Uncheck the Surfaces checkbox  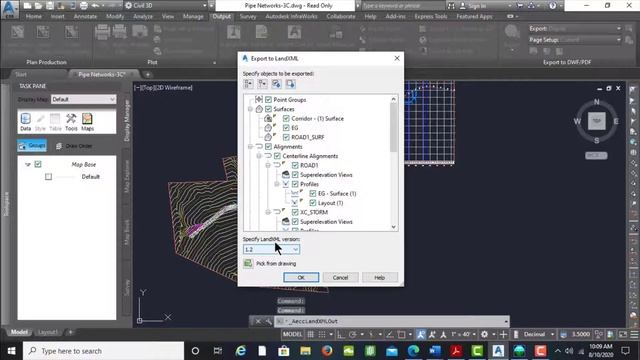268,109
